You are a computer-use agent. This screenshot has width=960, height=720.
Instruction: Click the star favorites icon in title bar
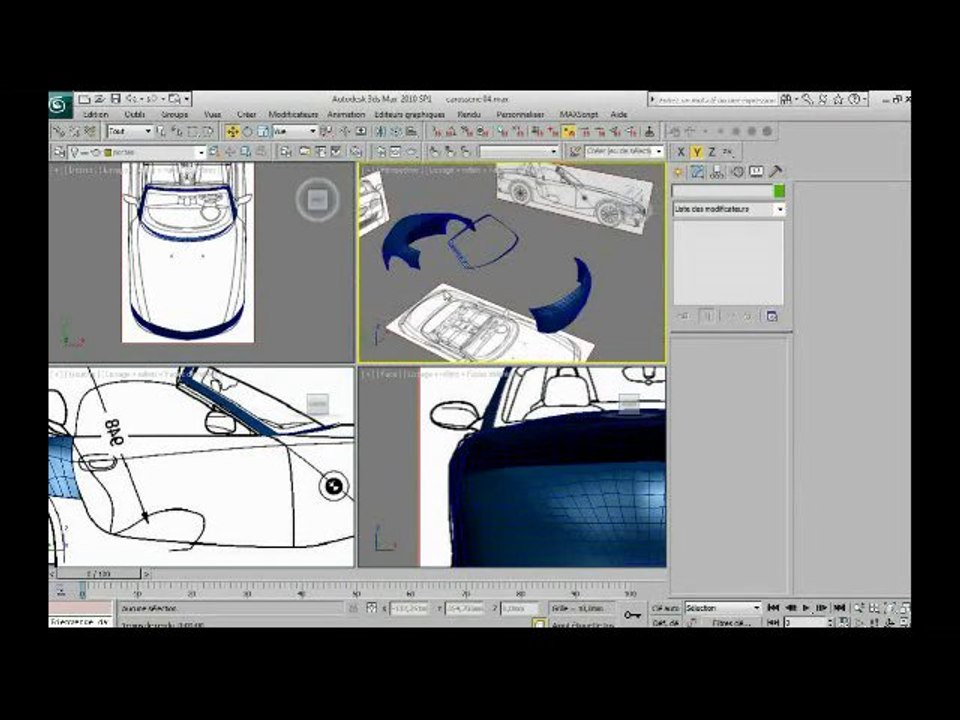838,99
